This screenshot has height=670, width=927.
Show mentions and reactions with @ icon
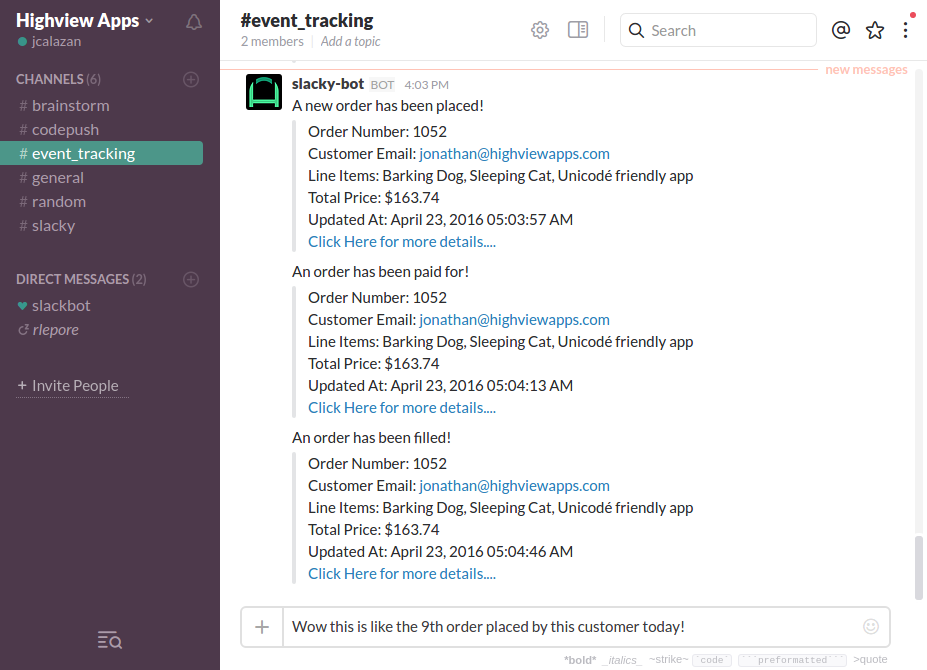click(x=841, y=30)
